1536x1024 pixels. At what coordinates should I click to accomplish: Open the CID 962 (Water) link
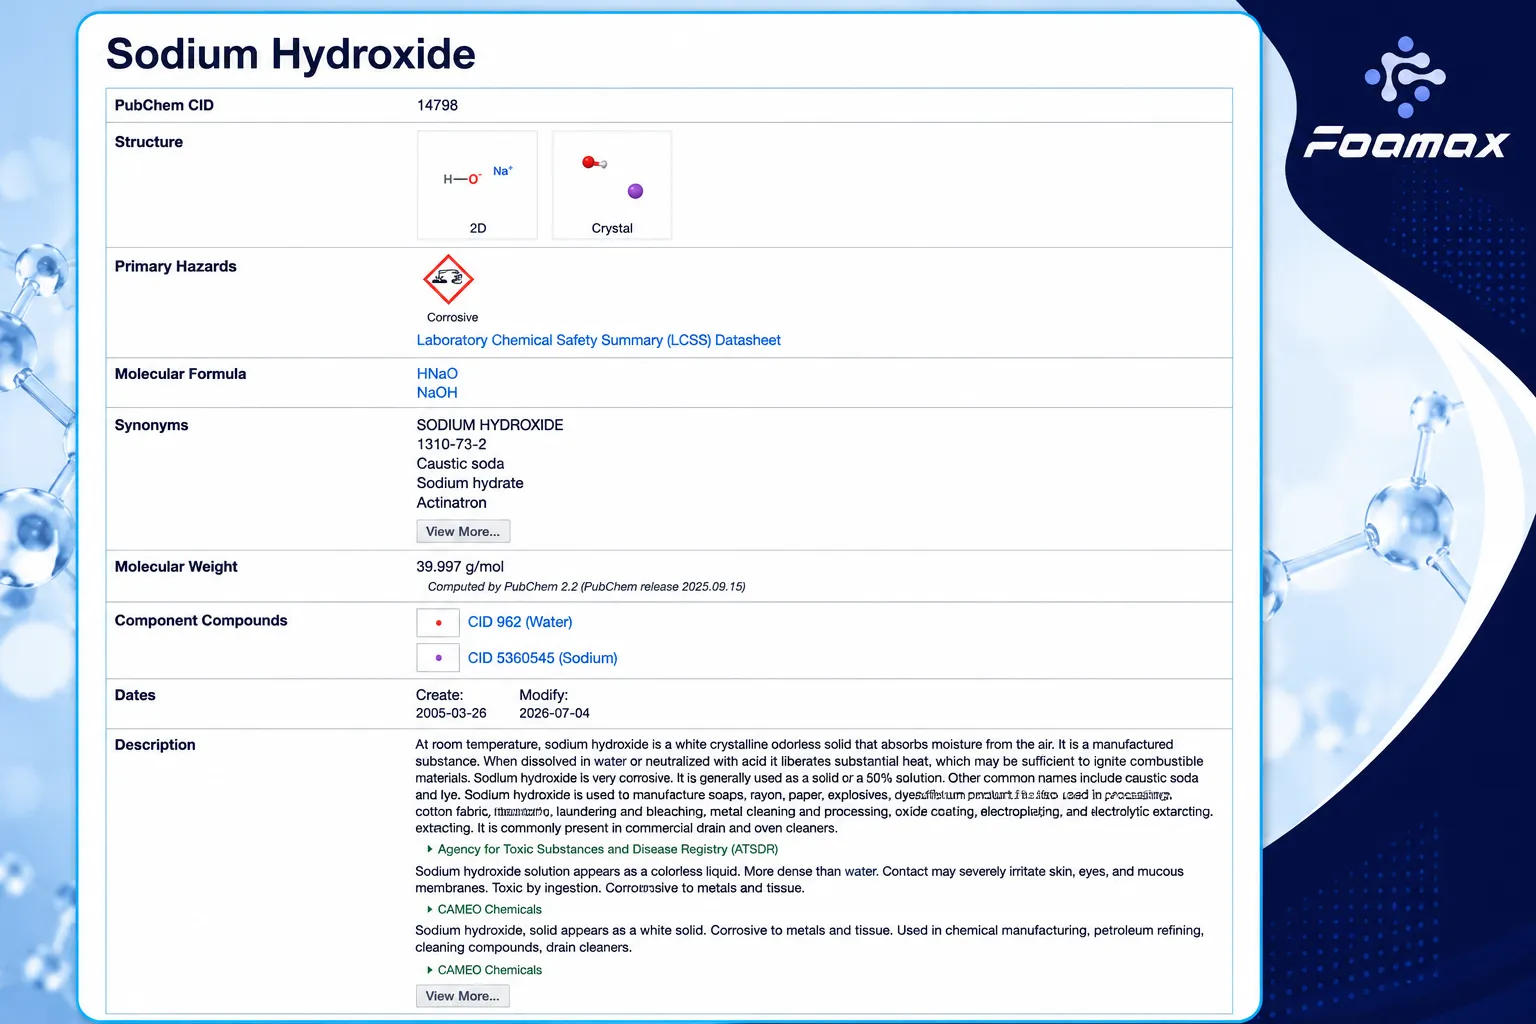pos(520,622)
